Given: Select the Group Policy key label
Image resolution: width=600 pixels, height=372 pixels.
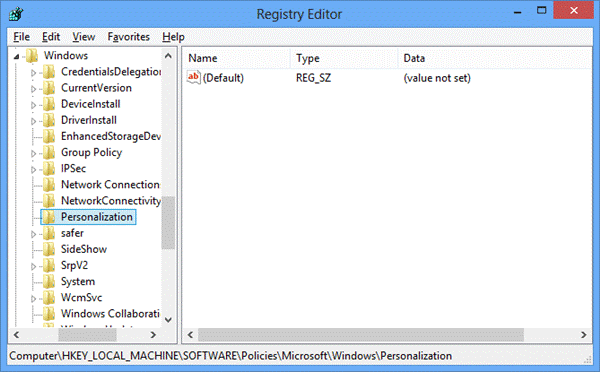Looking at the screenshot, I should pos(91,152).
